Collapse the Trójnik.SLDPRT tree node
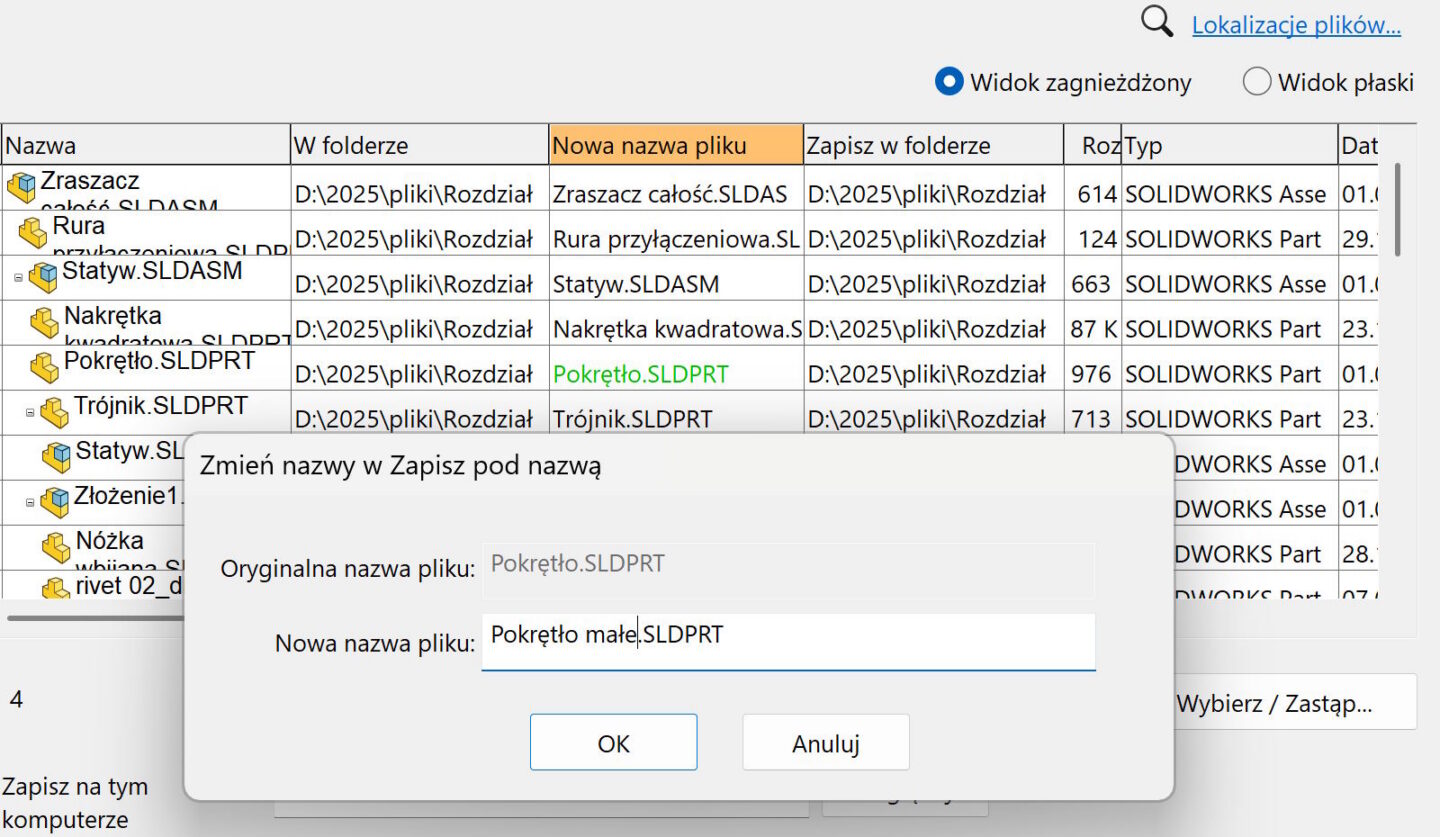Screen dimensions: 1440x837 tap(30, 412)
